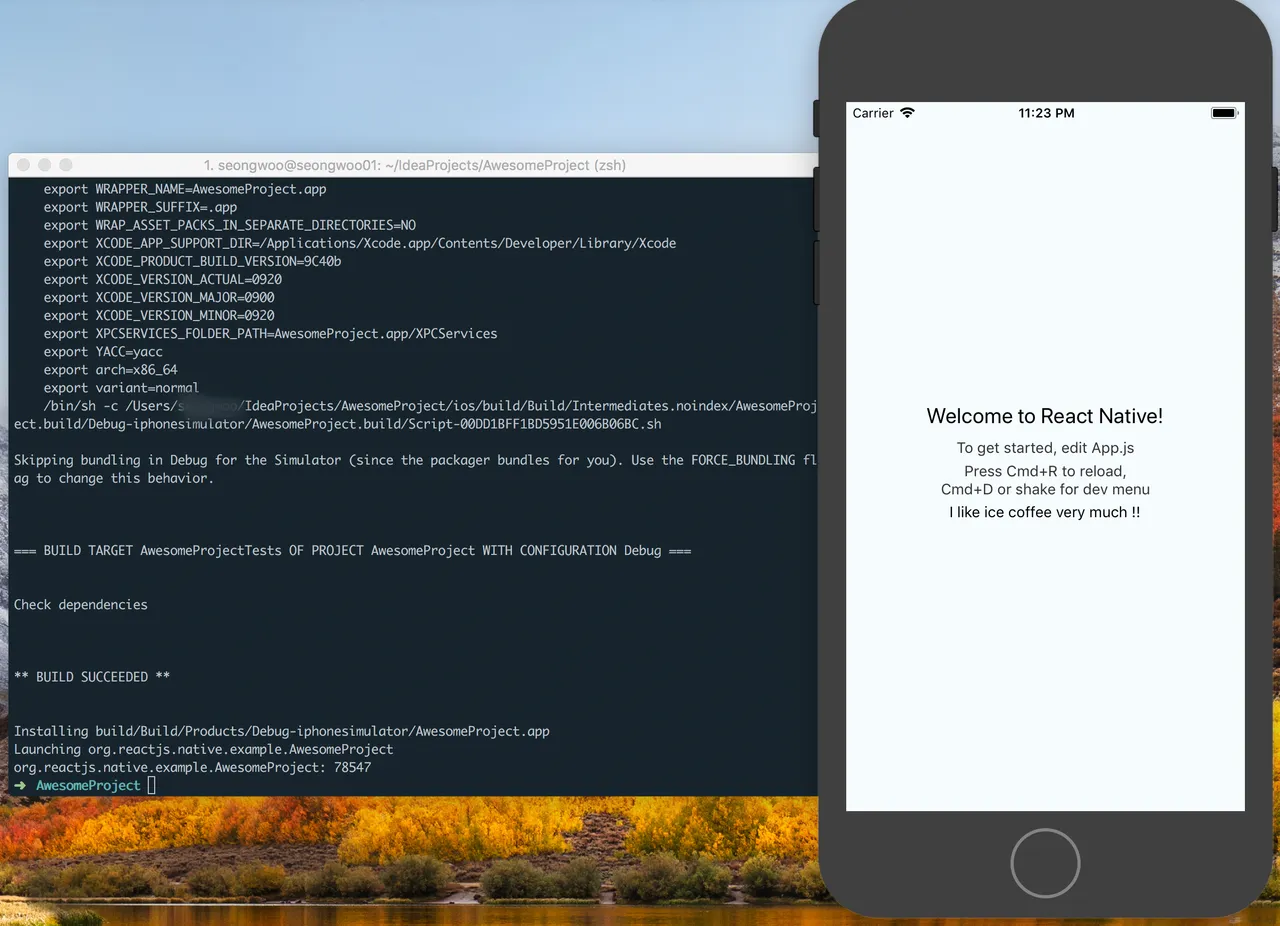Maximize the terminal window

[66, 165]
